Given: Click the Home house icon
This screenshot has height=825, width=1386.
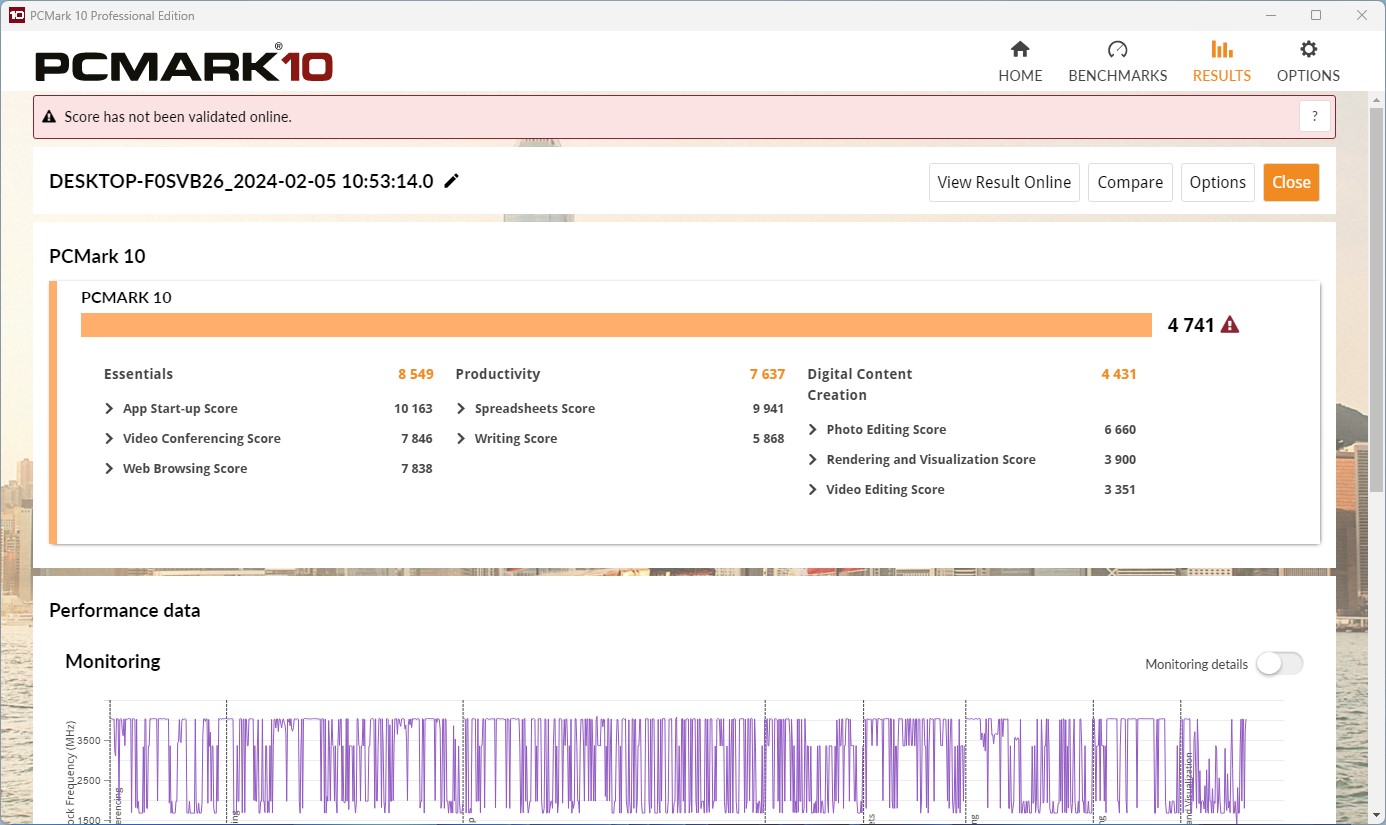Looking at the screenshot, I should 1020,50.
